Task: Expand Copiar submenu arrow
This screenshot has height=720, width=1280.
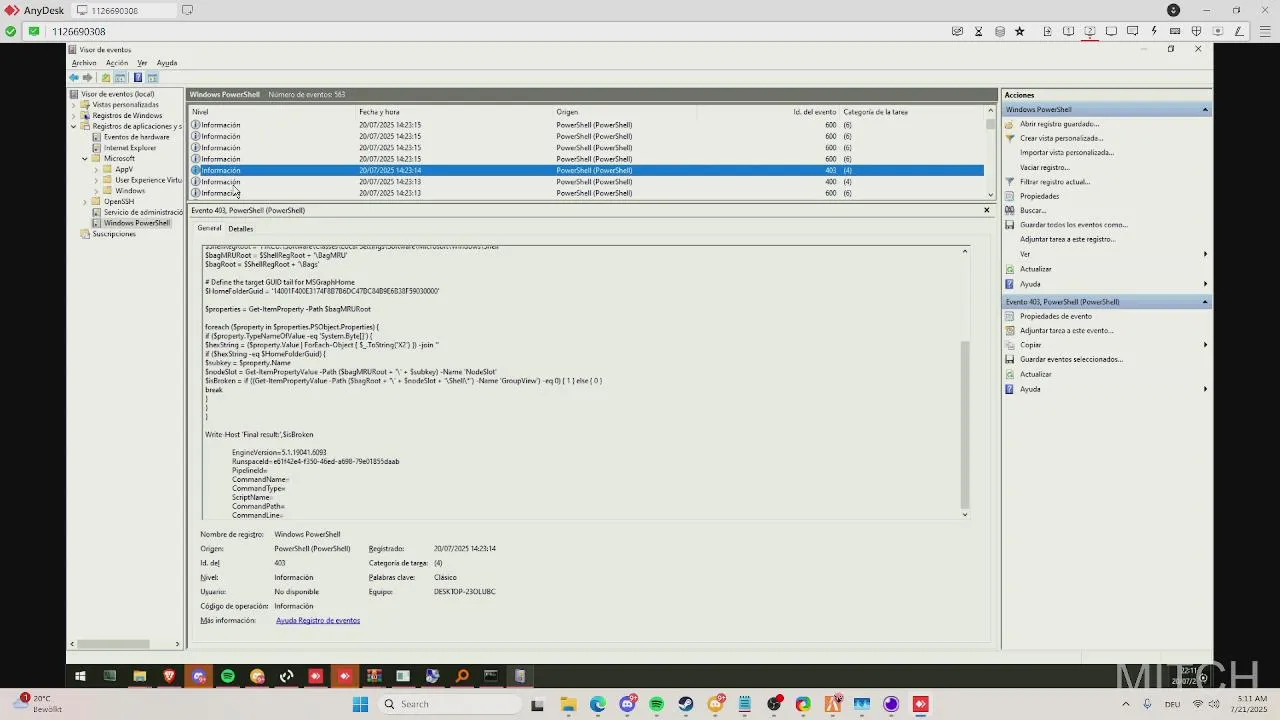Action: pyautogui.click(x=1205, y=345)
